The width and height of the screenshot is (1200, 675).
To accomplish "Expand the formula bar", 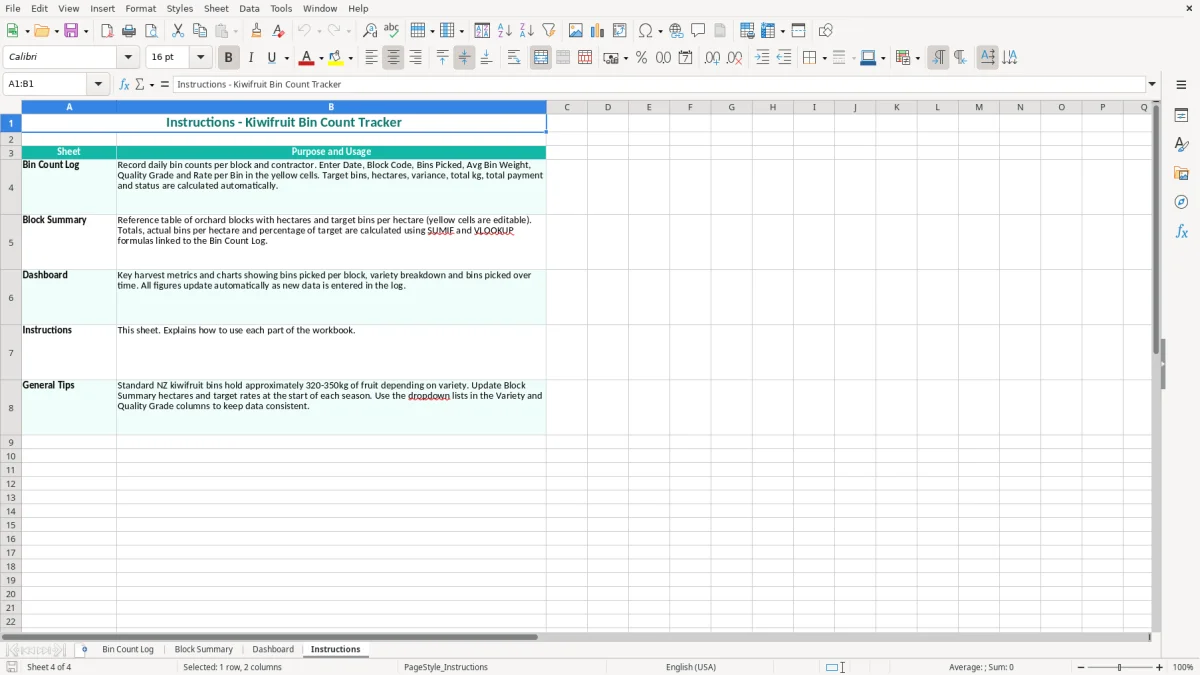I will [1152, 85].
